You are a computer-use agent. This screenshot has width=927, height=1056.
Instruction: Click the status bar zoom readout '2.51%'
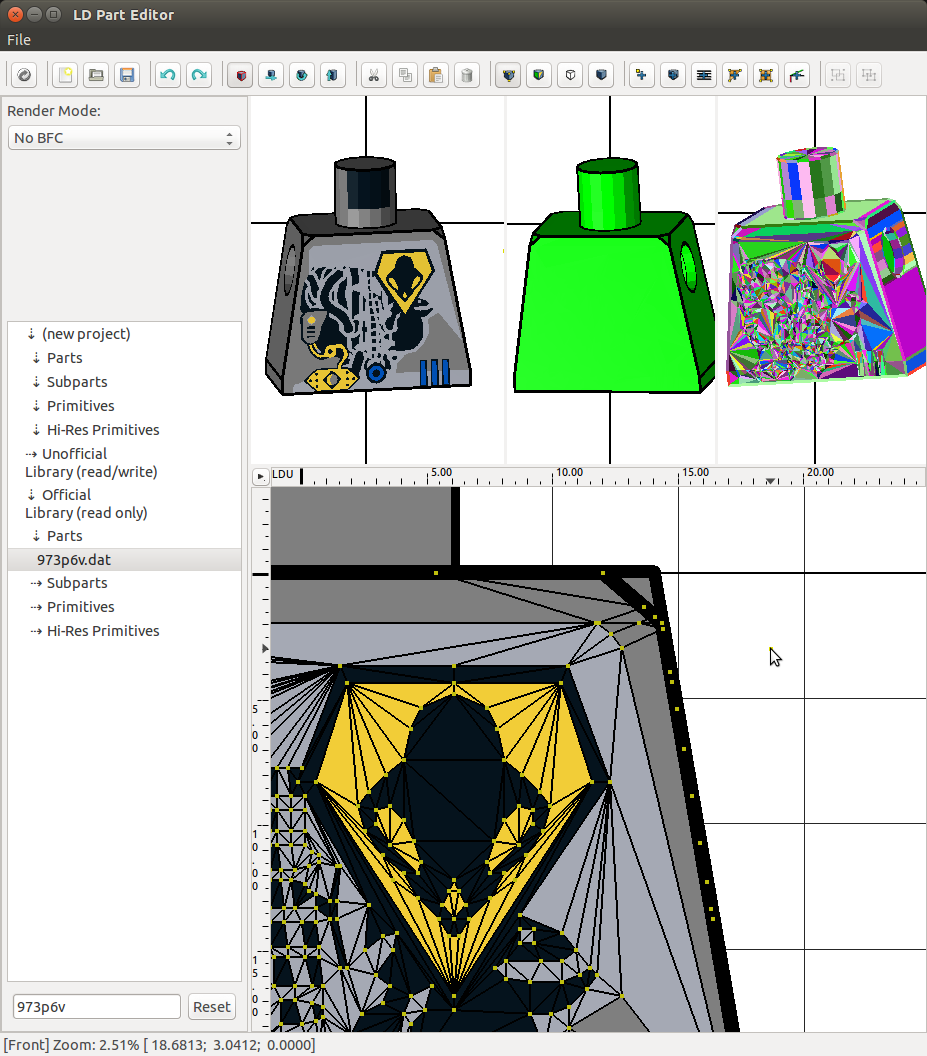(x=119, y=1045)
